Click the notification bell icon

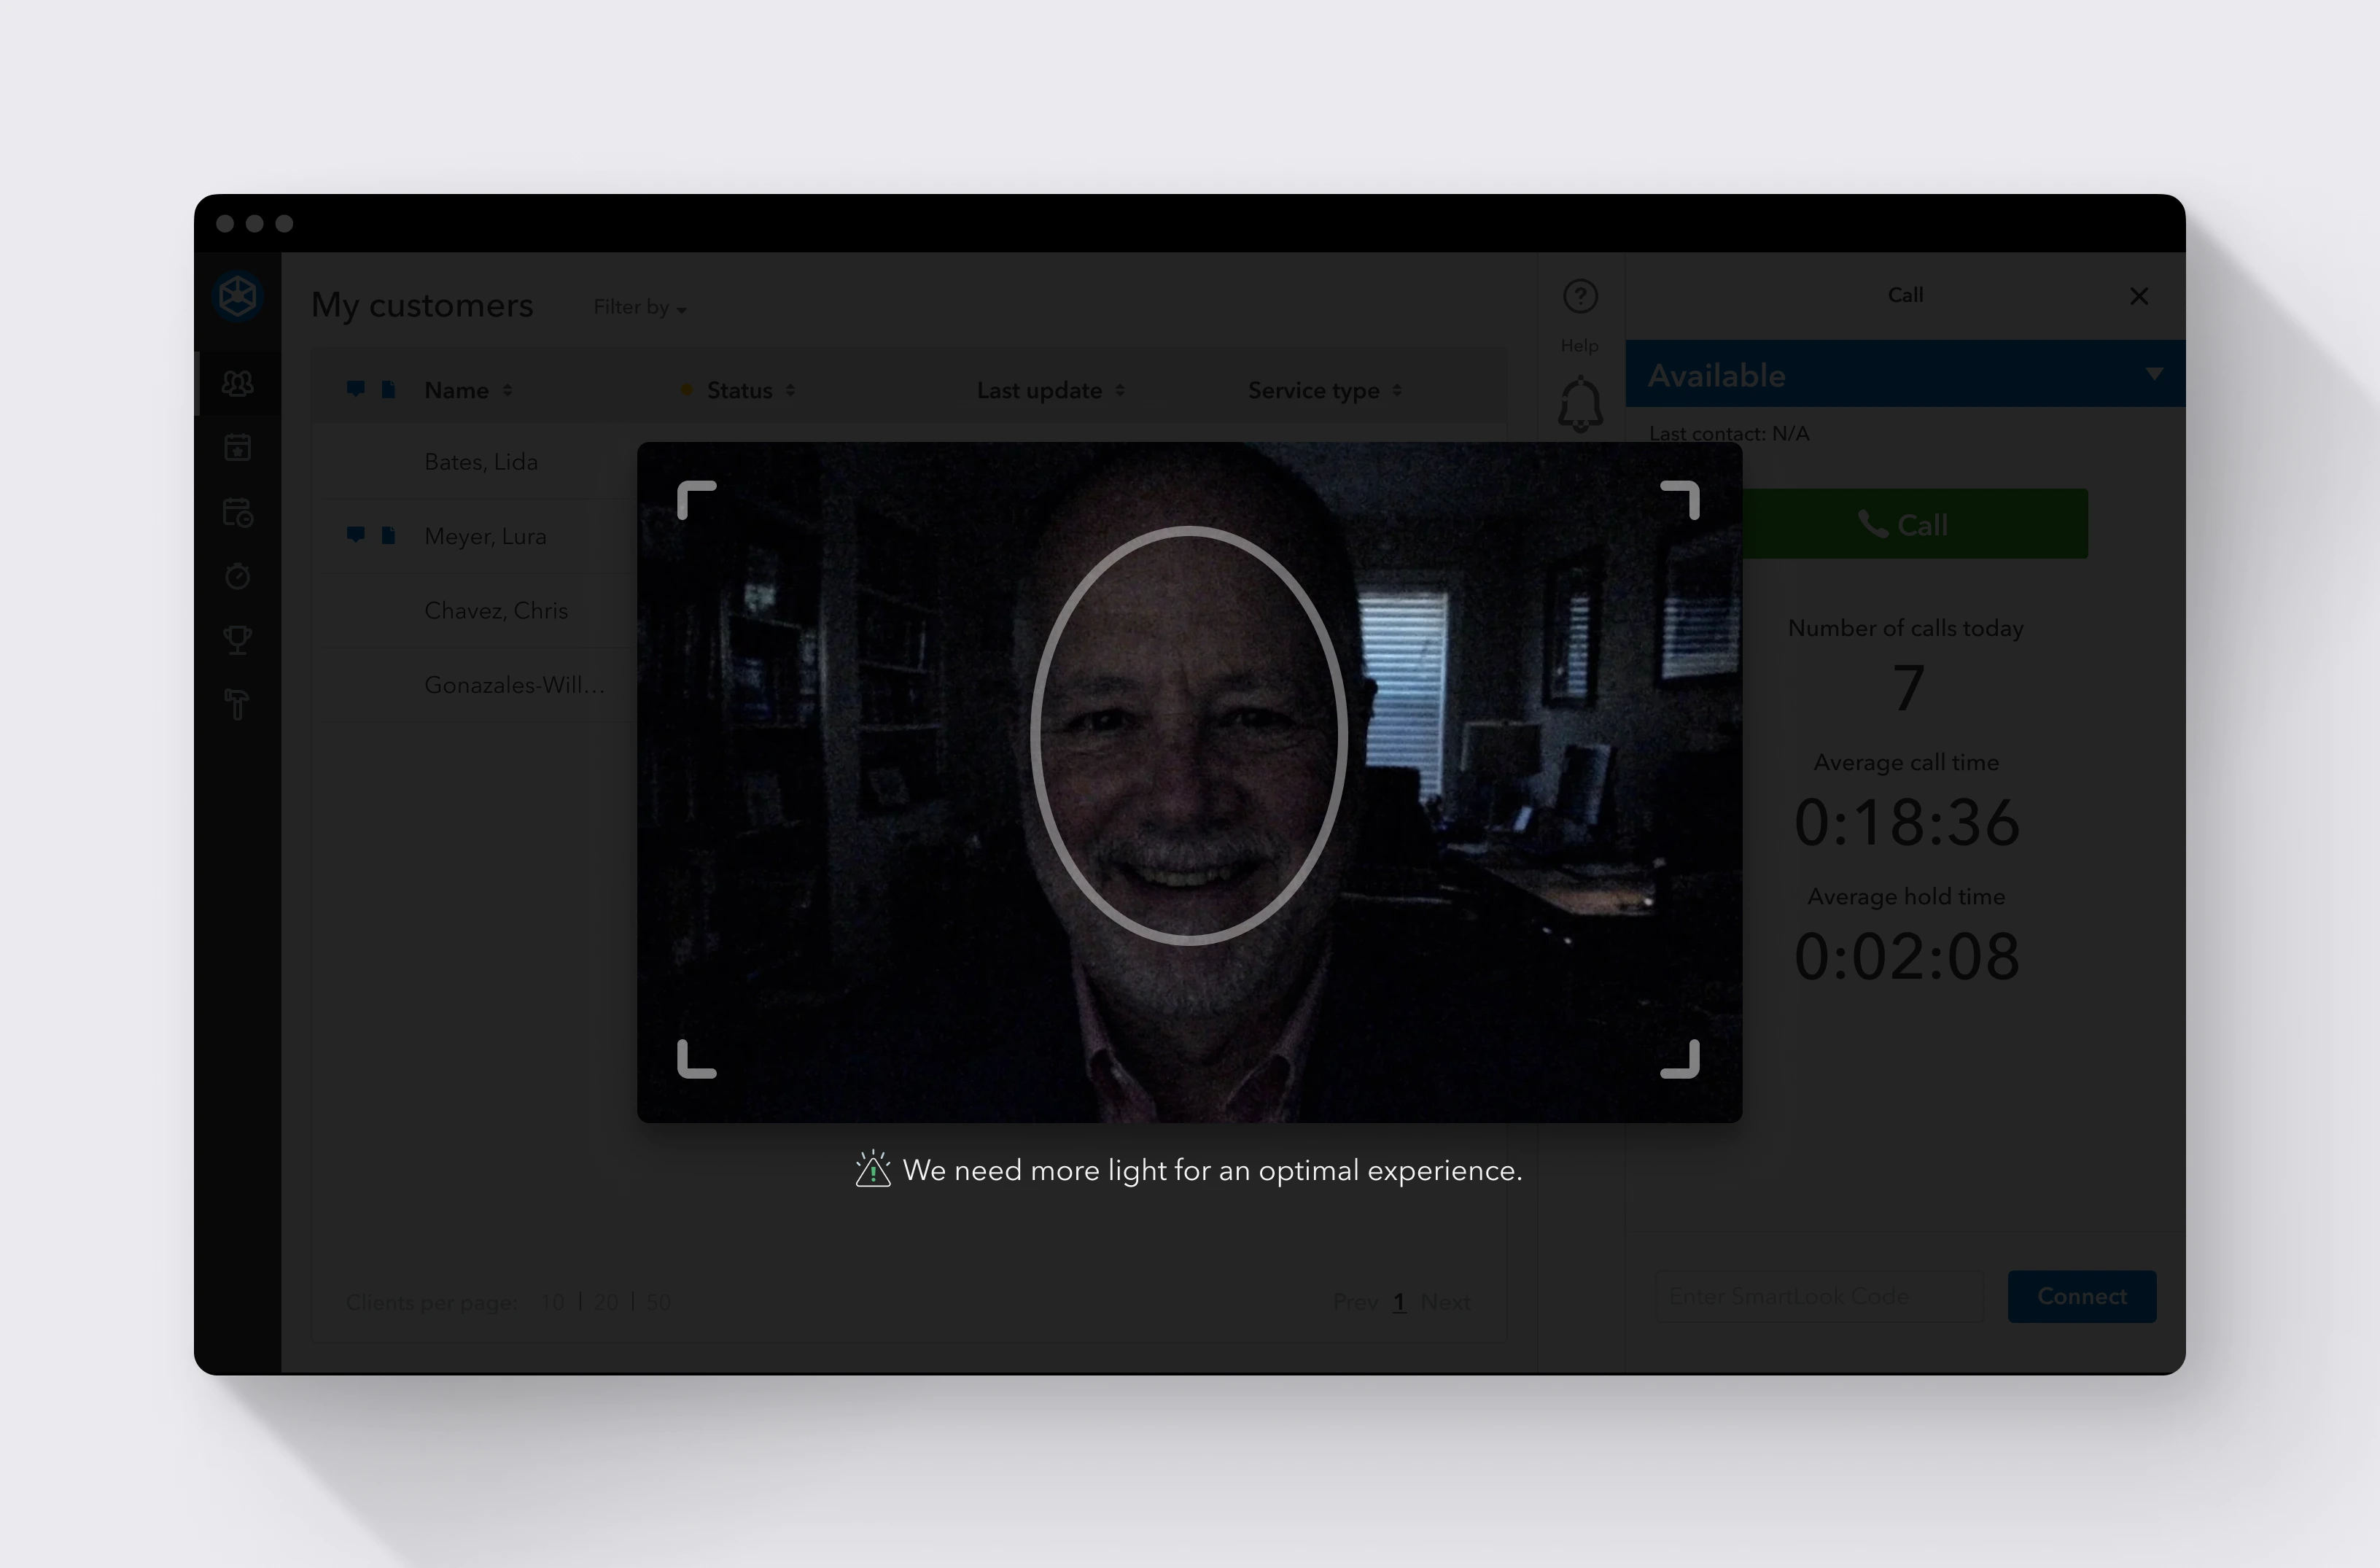point(1580,403)
